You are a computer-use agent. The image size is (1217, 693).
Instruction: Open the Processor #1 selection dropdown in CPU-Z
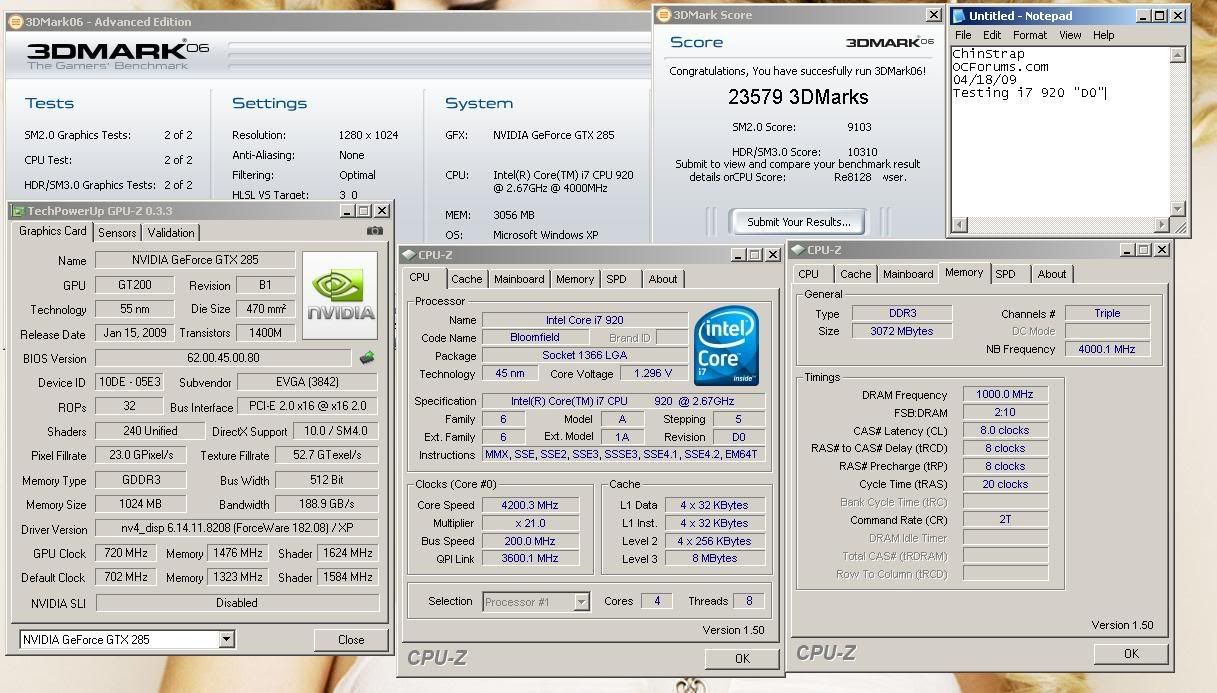[x=581, y=601]
